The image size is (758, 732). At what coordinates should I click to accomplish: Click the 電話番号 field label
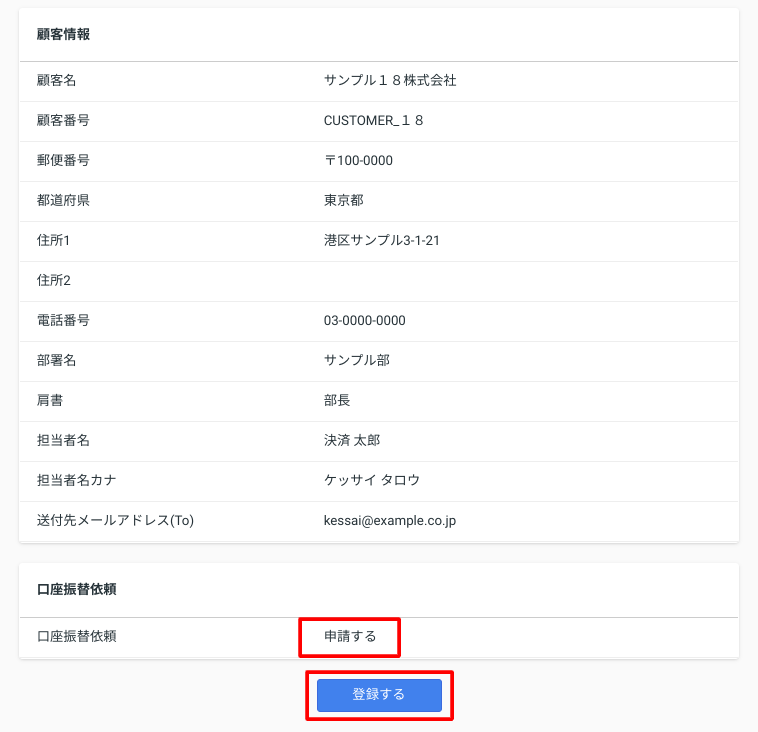point(63,320)
